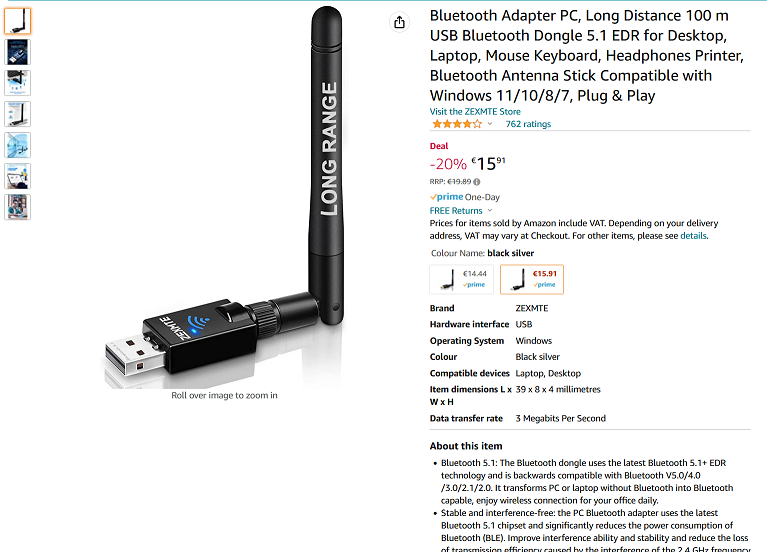Click the main Bluetooth adapter image
767x552 pixels.
click(225, 197)
